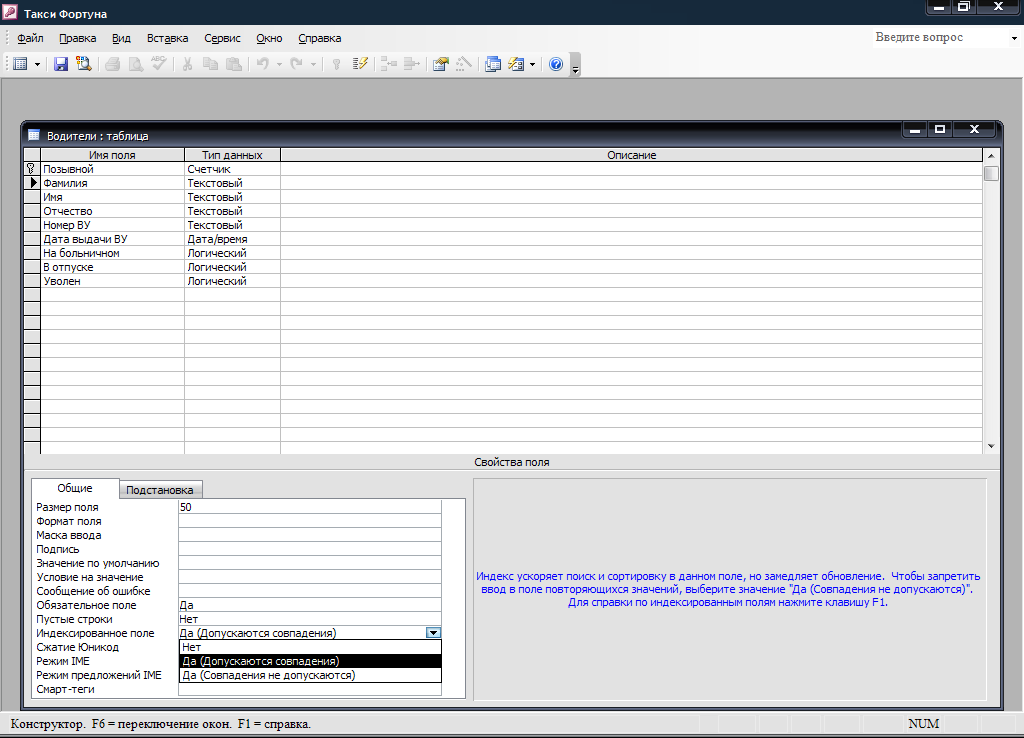Open the Redo history dropdown arrow
This screenshot has width=1024, height=738.
click(313, 64)
